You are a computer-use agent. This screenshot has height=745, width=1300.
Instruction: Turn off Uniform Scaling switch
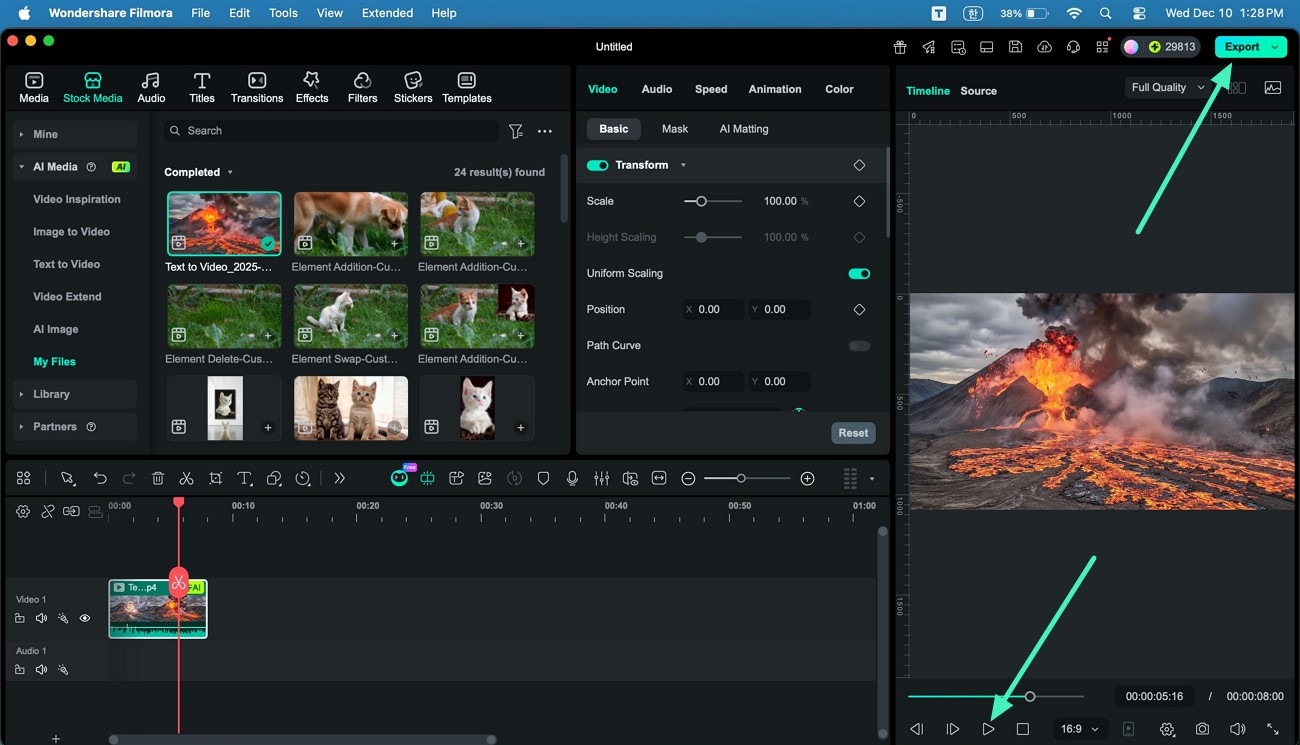[858, 273]
